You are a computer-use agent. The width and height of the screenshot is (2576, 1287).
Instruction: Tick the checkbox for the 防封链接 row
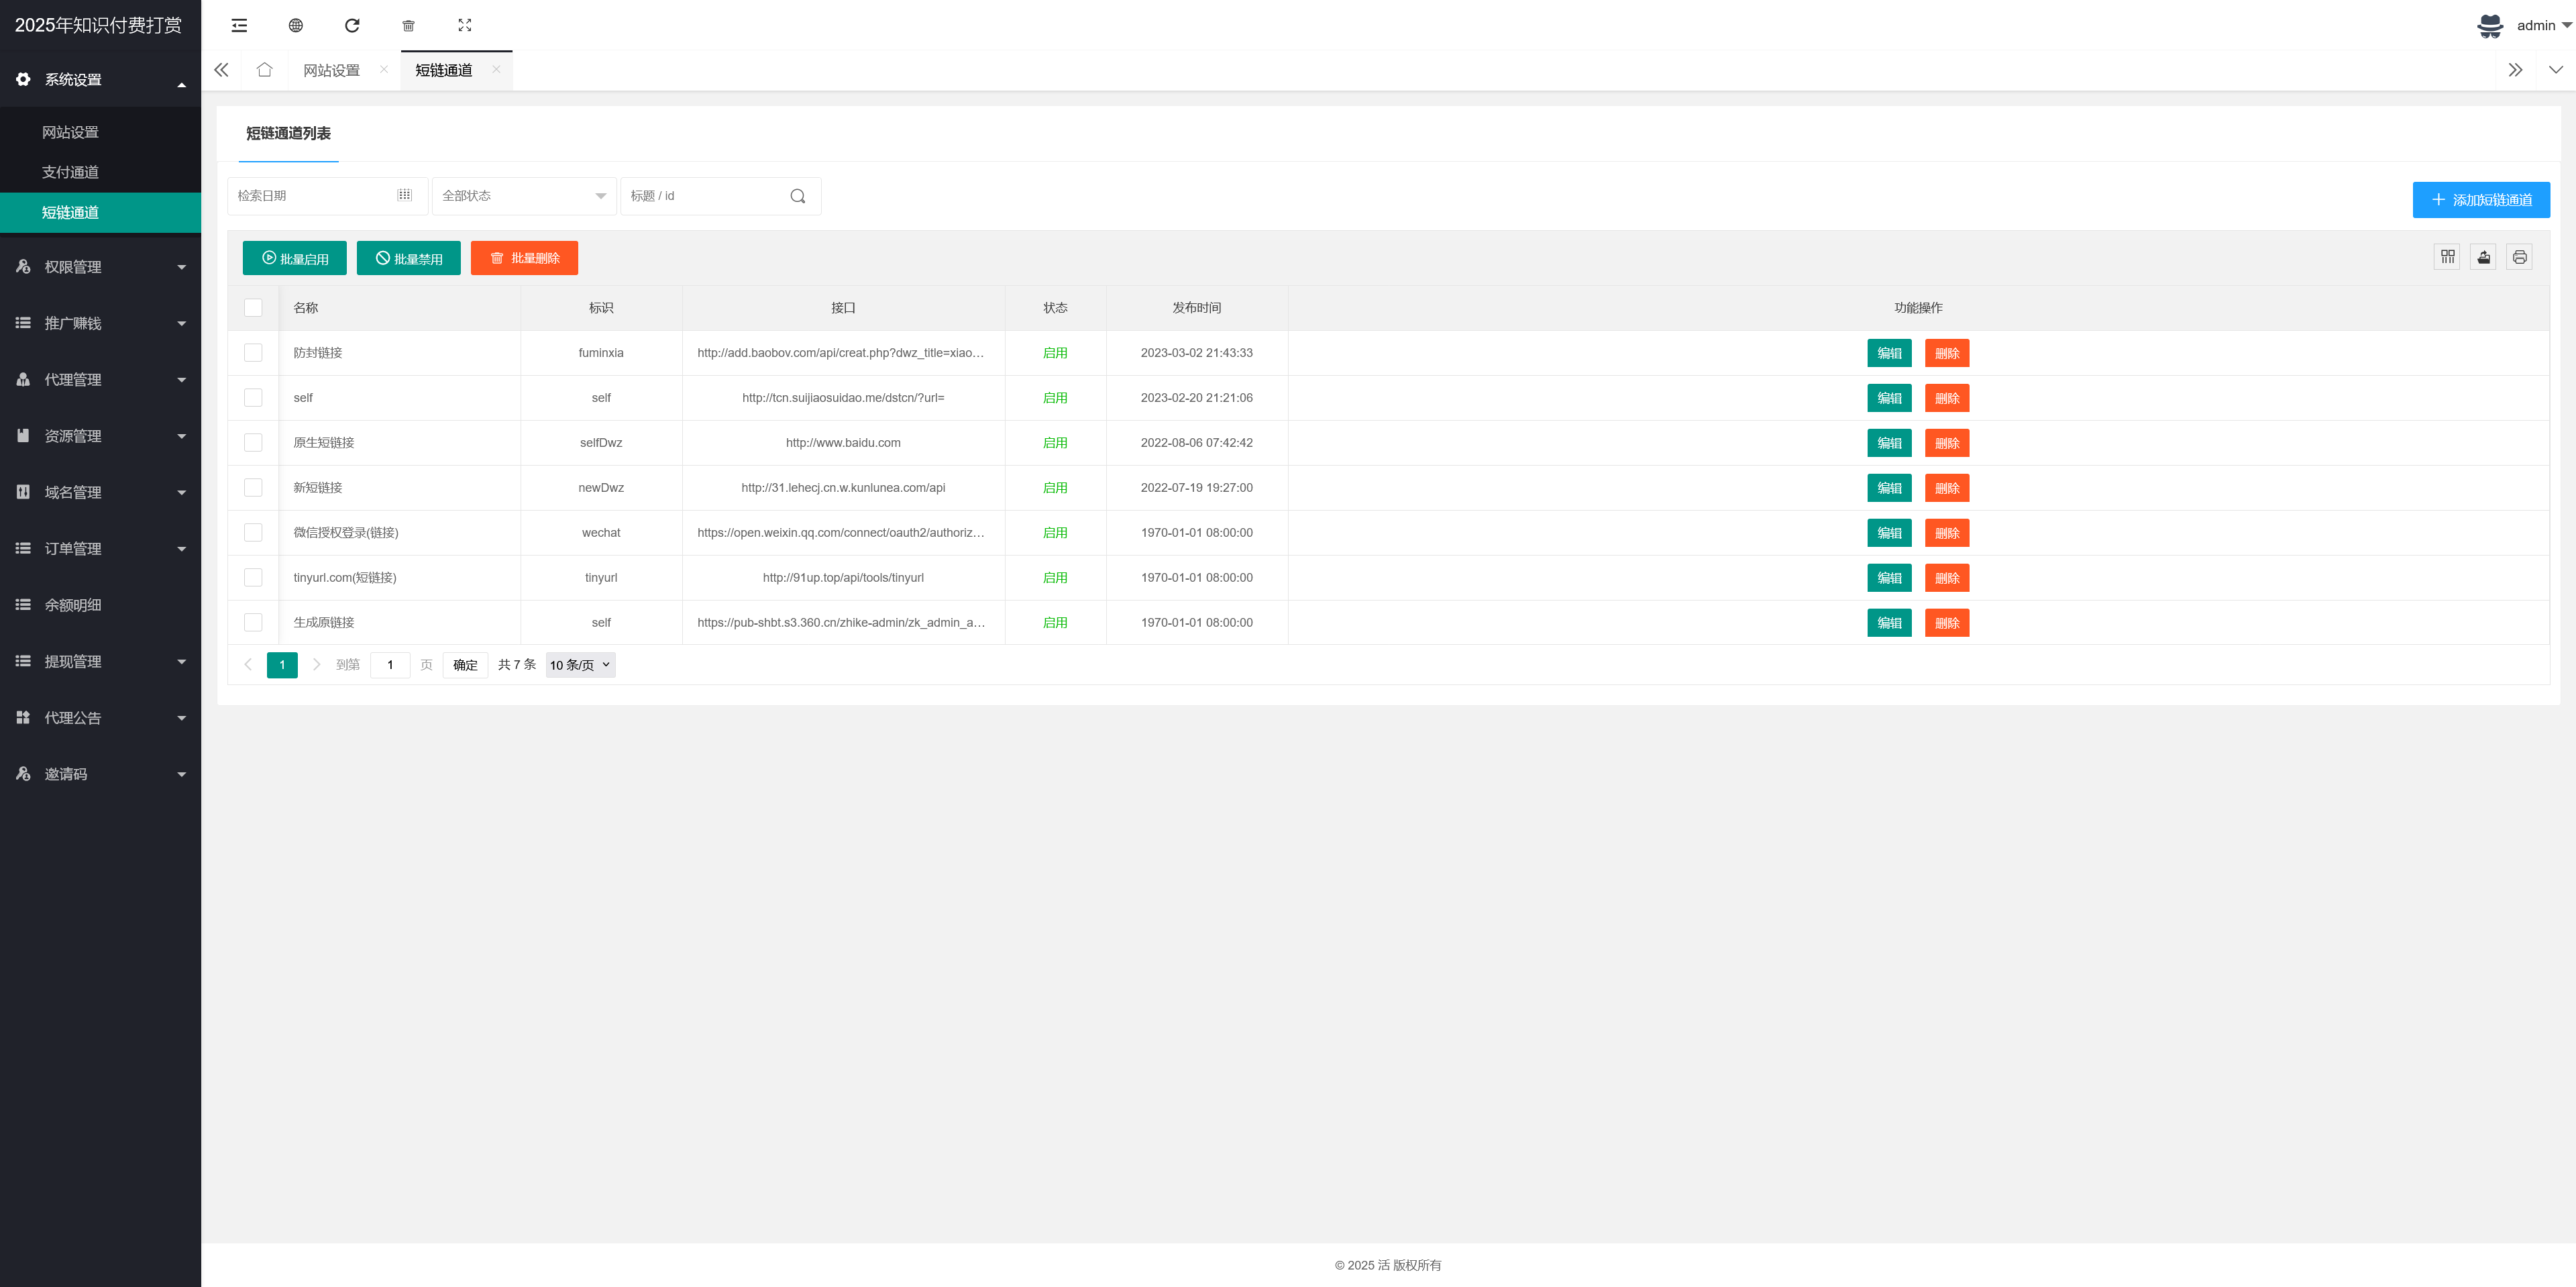pos(253,353)
